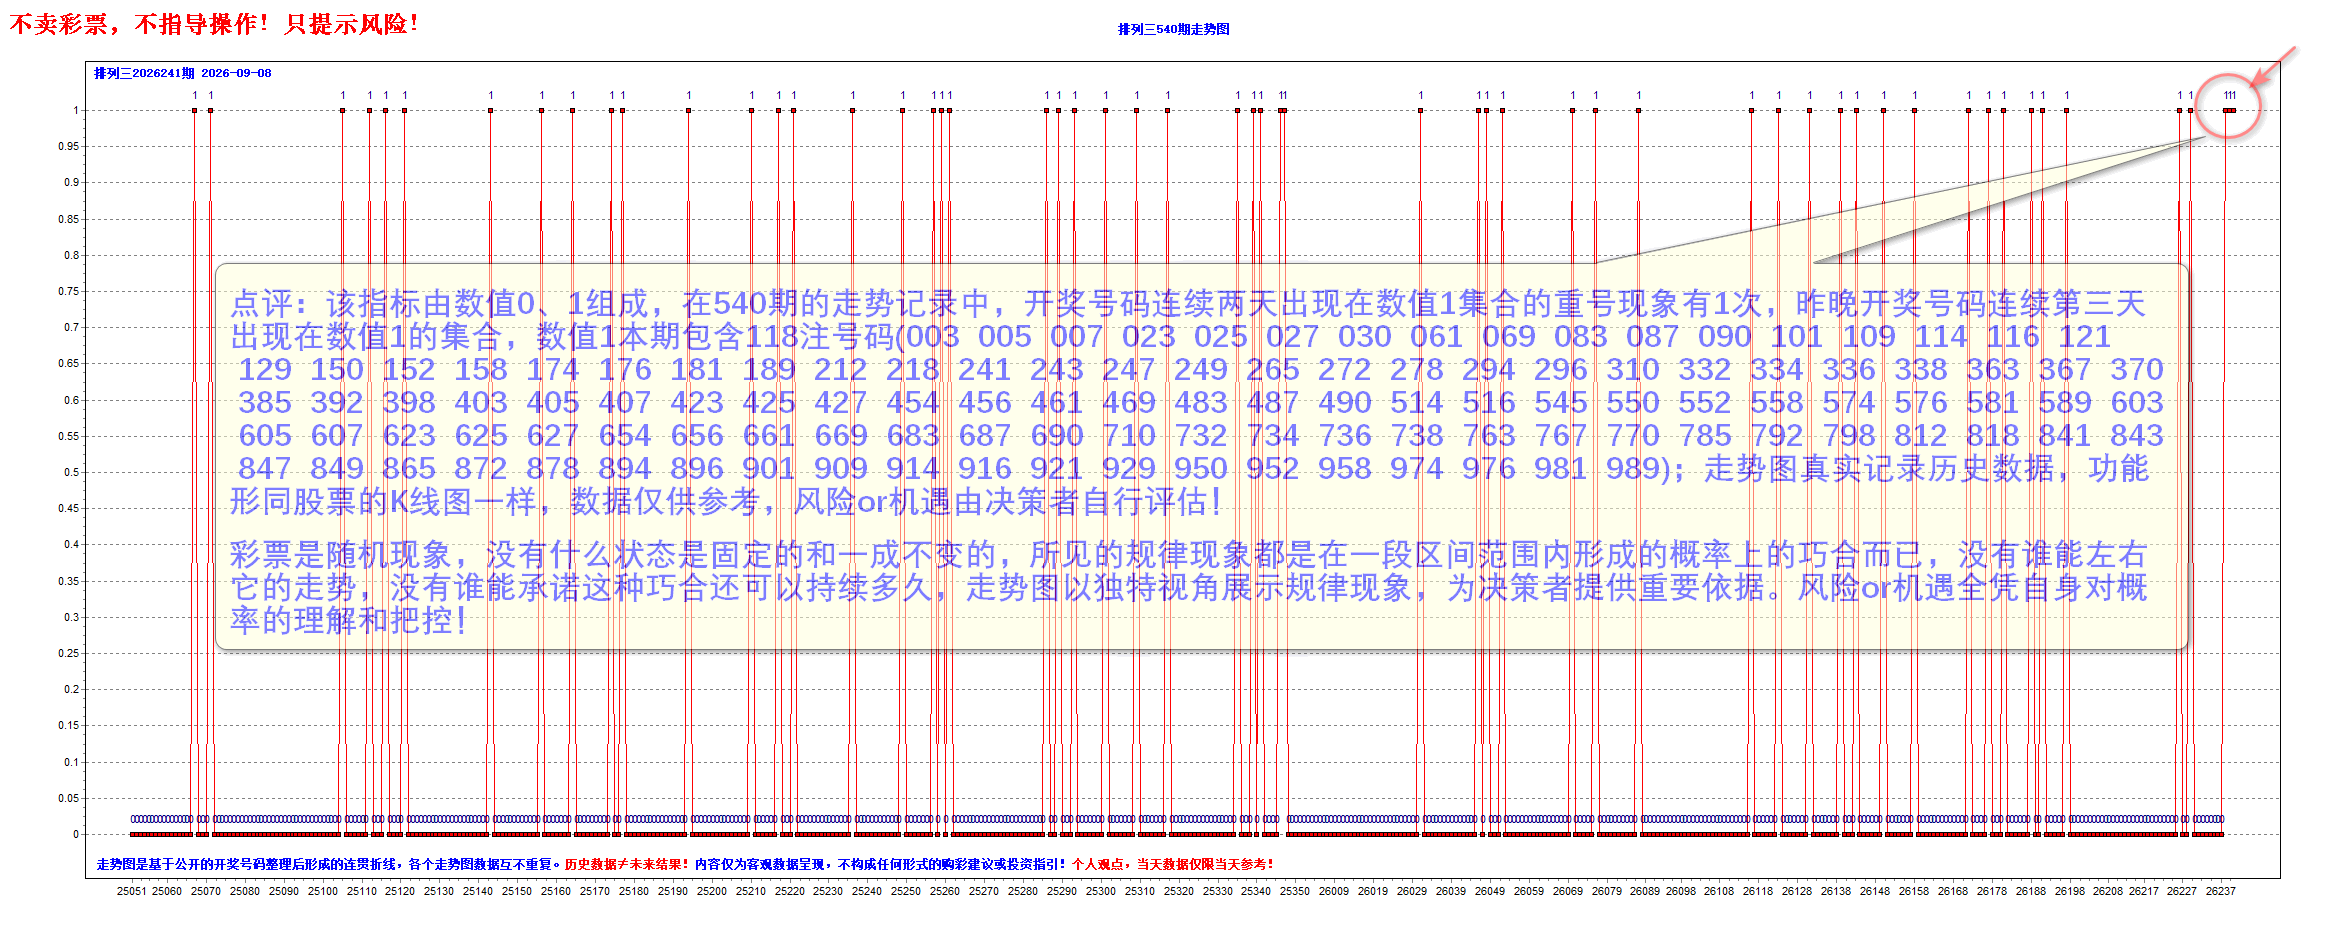Viewport: 2350px width, 925px height.
Task: Click the y-axis label 0.95
Action: pos(67,146)
